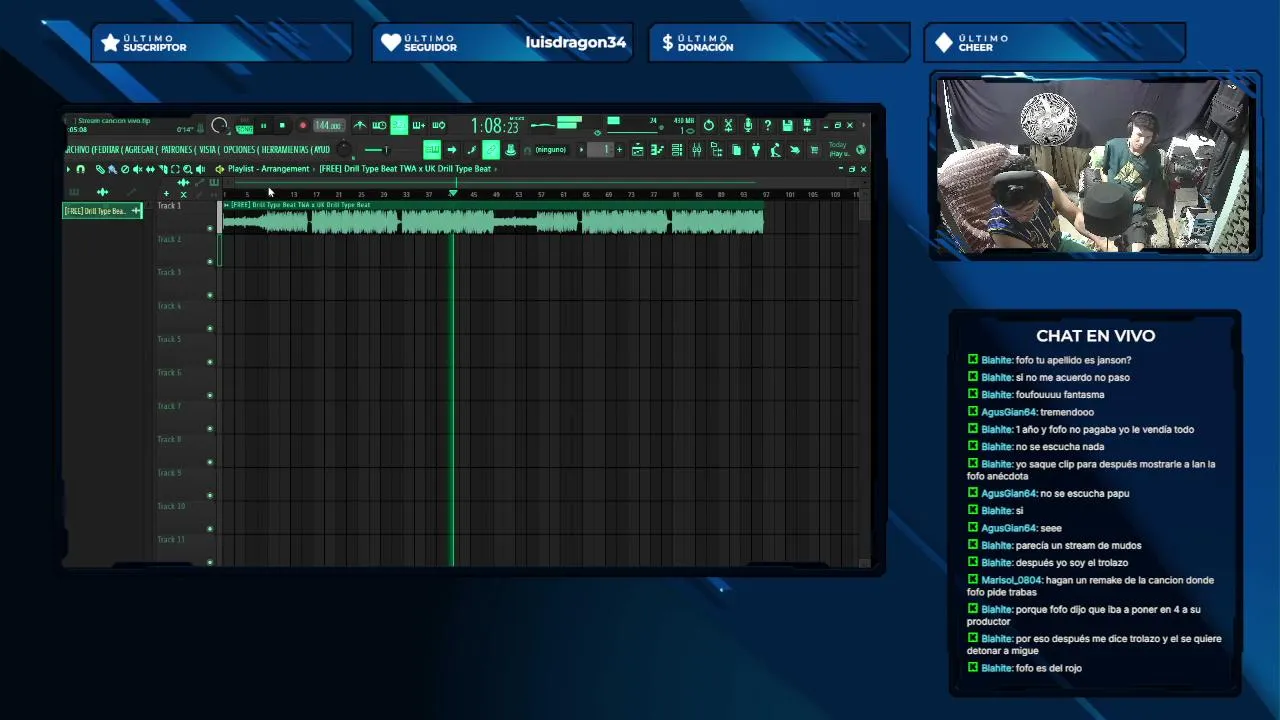This screenshot has width=1280, height=720.
Task: Toggle the wait-for-input recording icon
Action: [x=379, y=125]
